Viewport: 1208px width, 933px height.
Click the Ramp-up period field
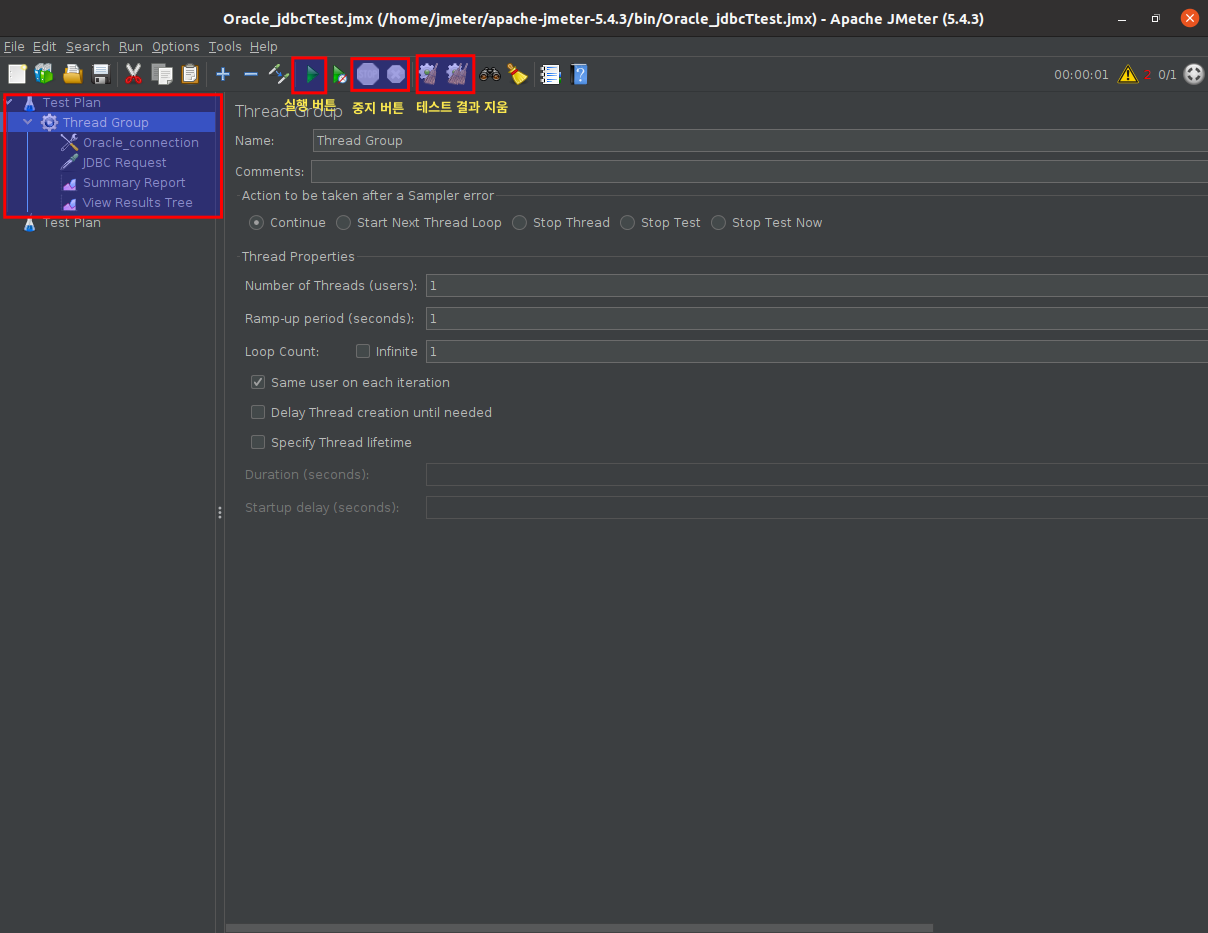point(817,318)
